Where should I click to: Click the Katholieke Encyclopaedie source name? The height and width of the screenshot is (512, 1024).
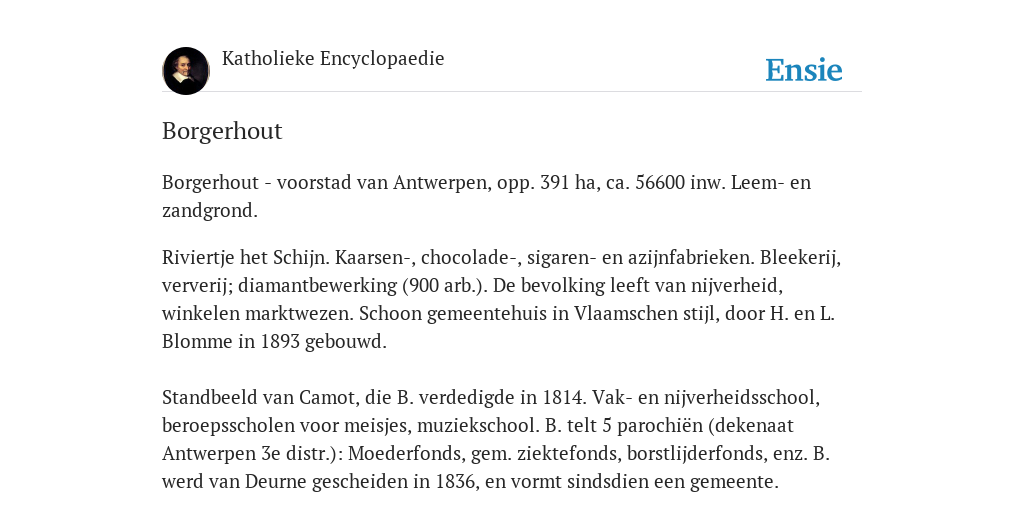[333, 58]
